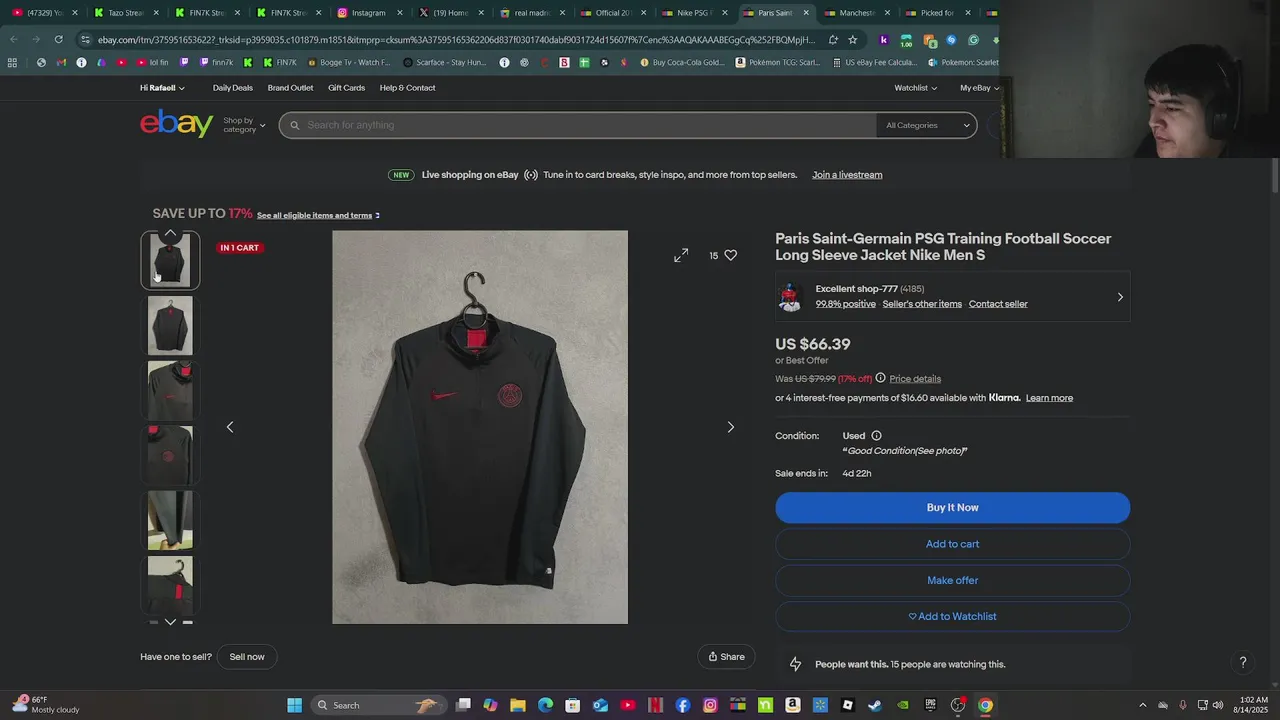The image size is (1280, 720).
Task: Switch to the Manchester browser tab
Action: point(856,13)
